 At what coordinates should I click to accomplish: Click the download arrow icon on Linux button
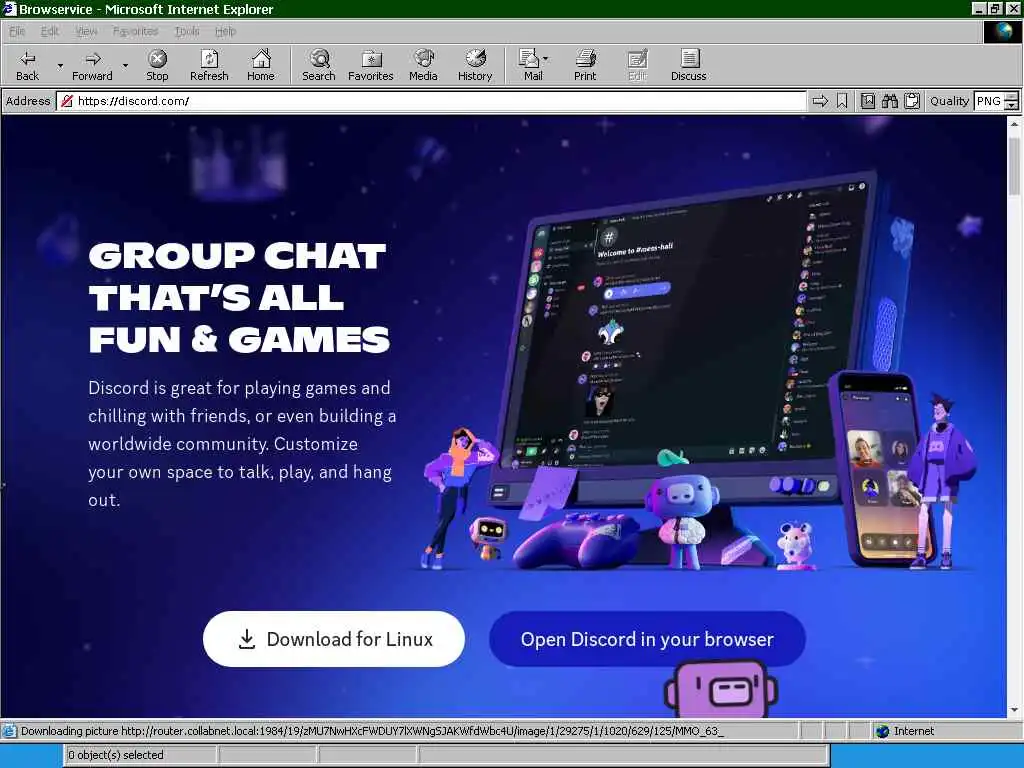(x=246, y=639)
